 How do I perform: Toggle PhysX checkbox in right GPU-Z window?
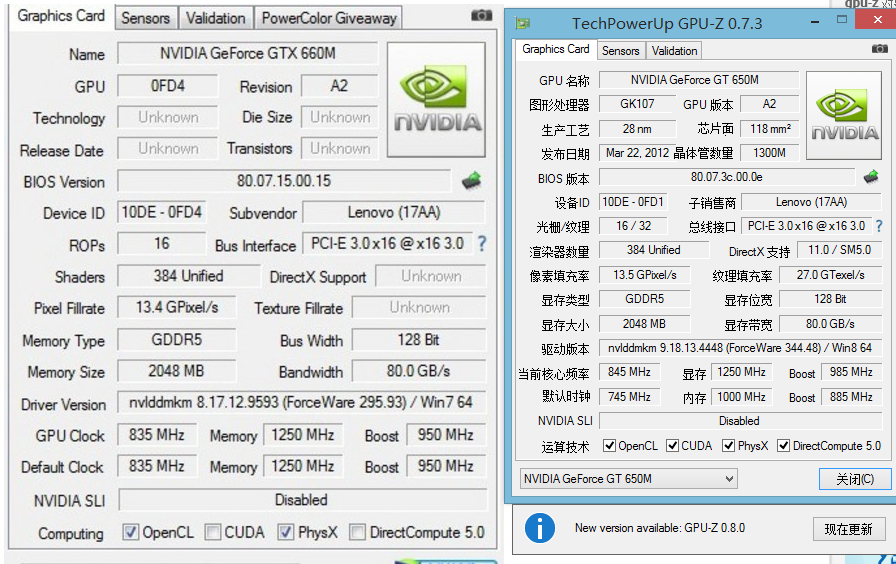[729, 446]
